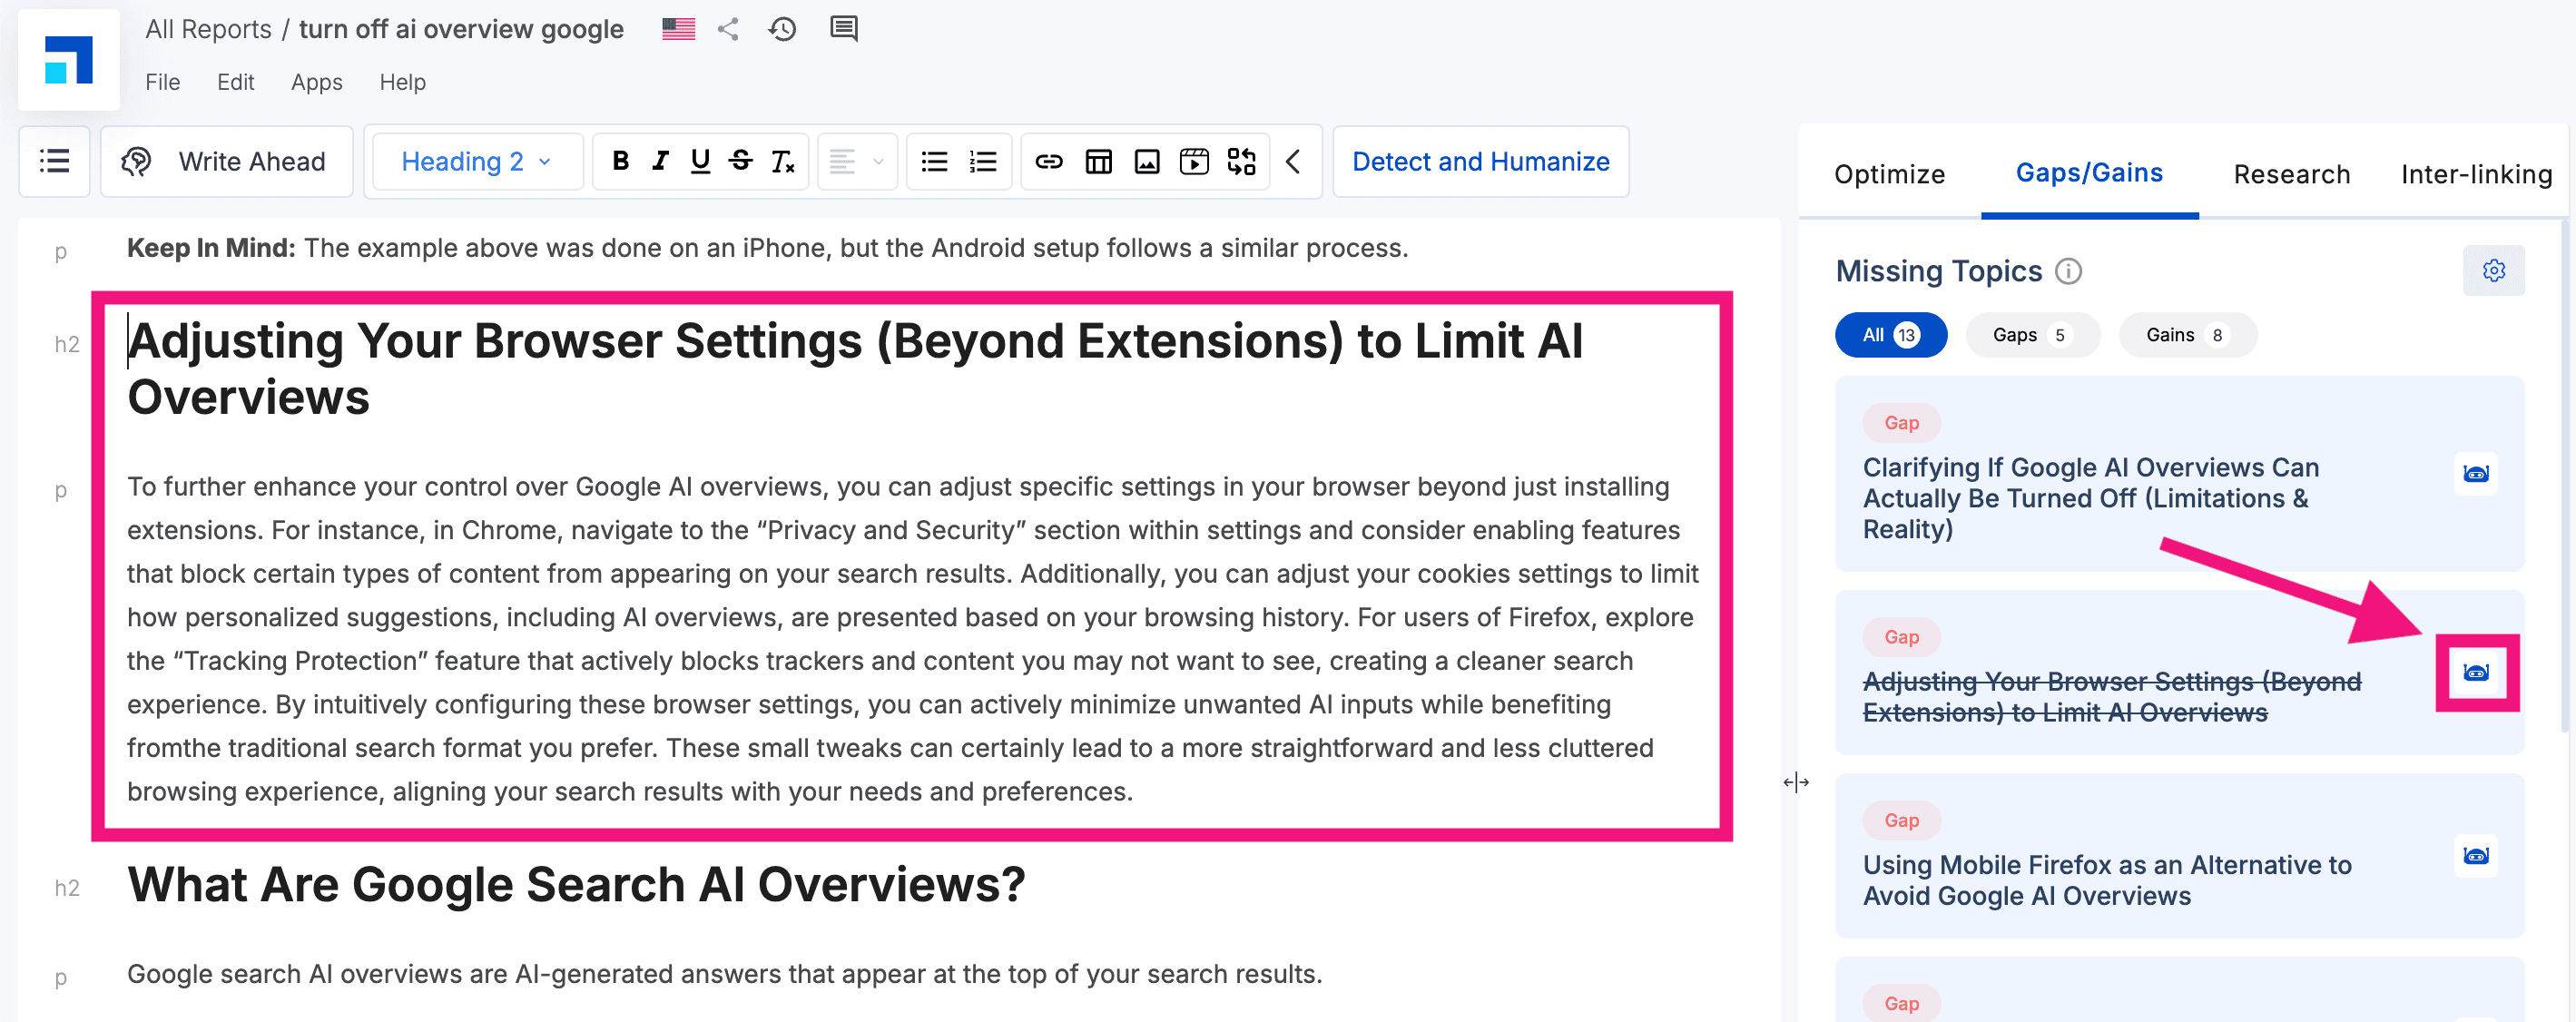Screen dimensions: 2576x1022
Task: Click the panel resize handle between editor and sidebar
Action: coord(1795,782)
